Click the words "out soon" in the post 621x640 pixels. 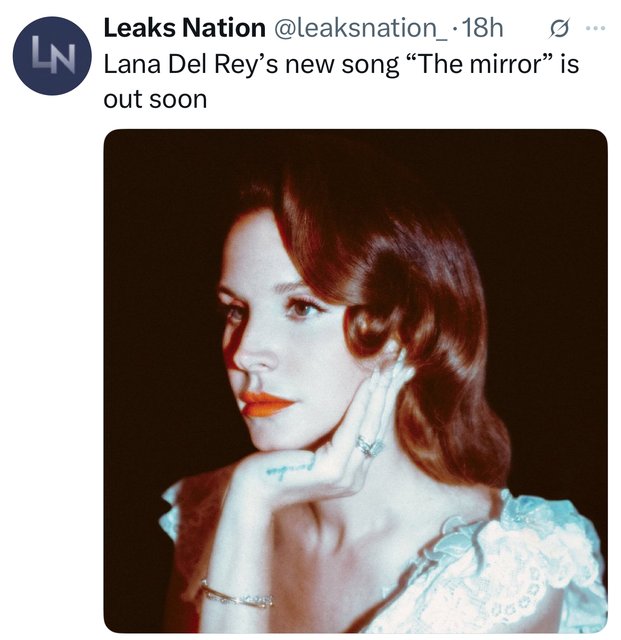click(x=155, y=100)
